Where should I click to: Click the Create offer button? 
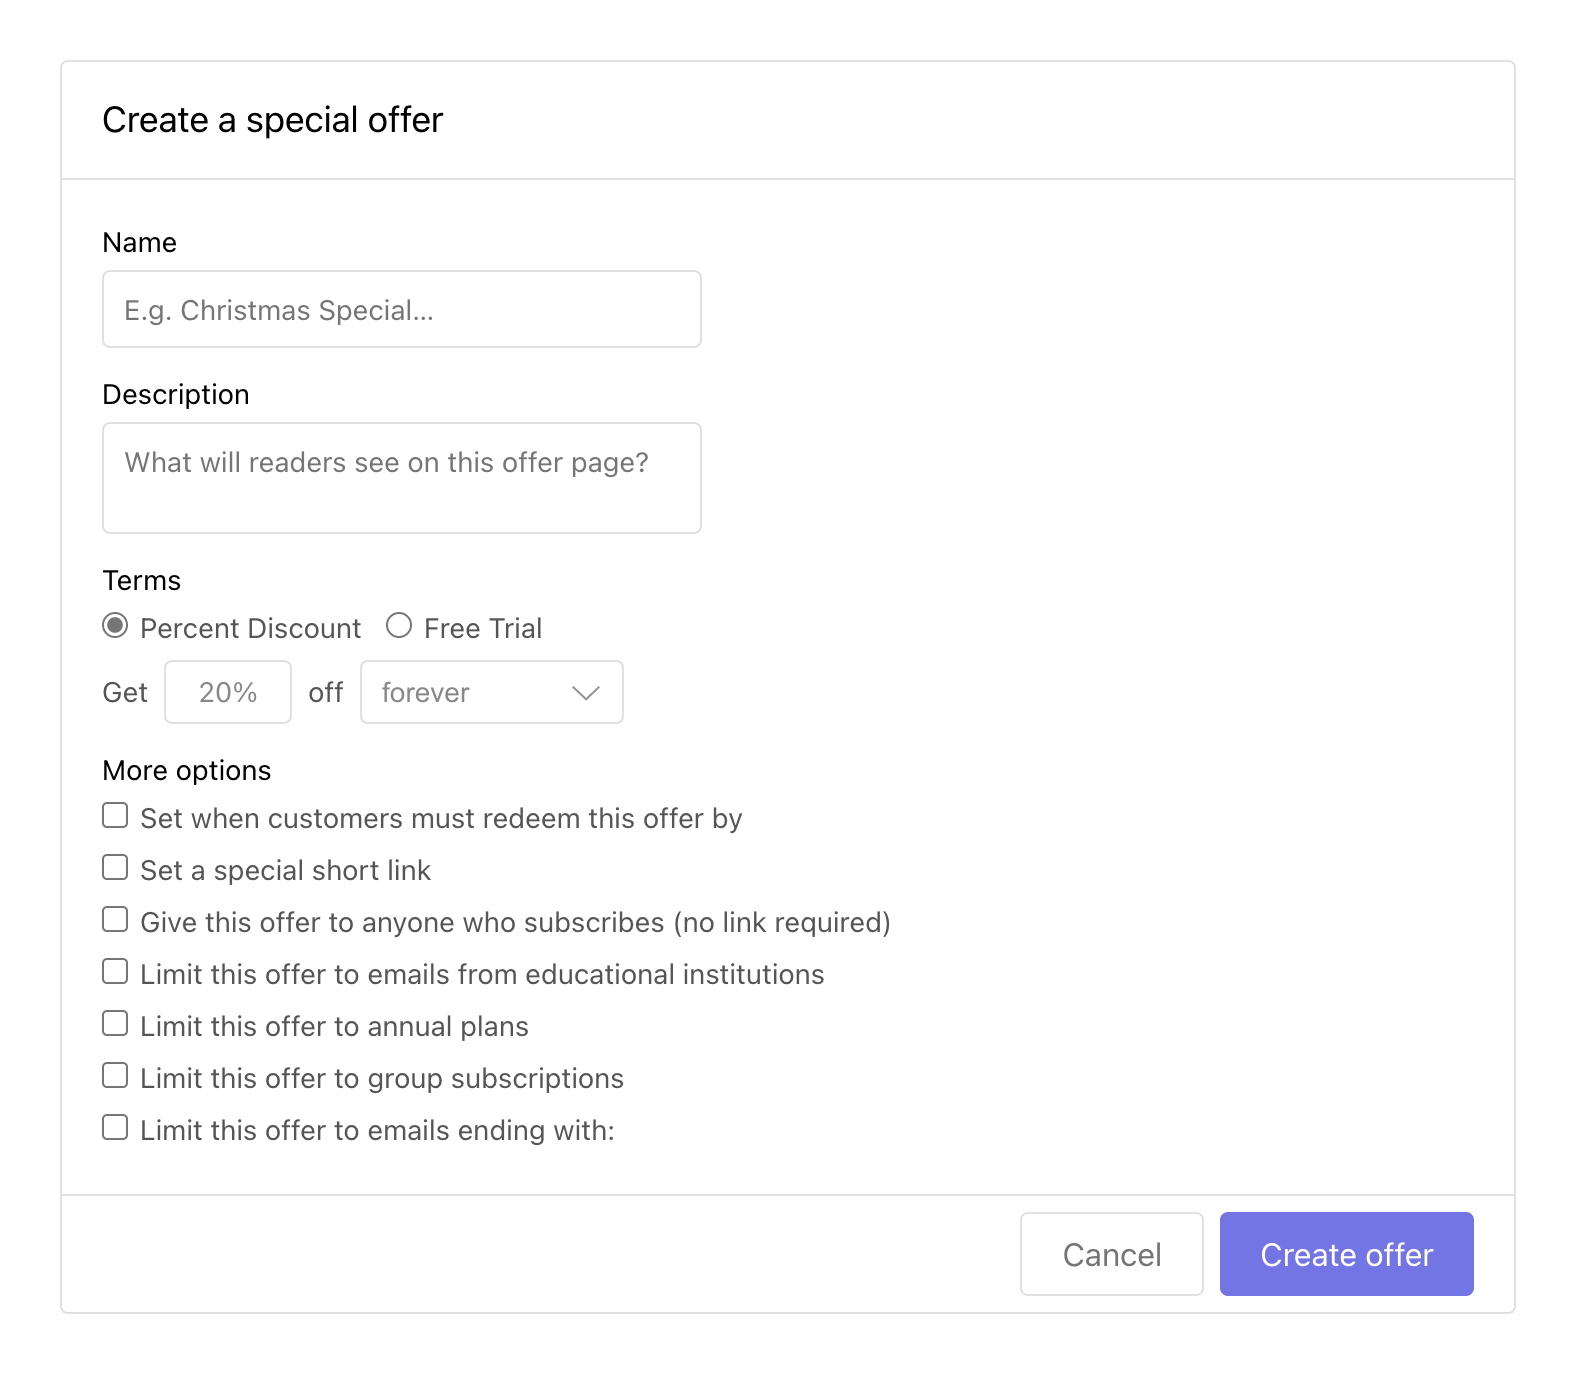[x=1346, y=1254]
